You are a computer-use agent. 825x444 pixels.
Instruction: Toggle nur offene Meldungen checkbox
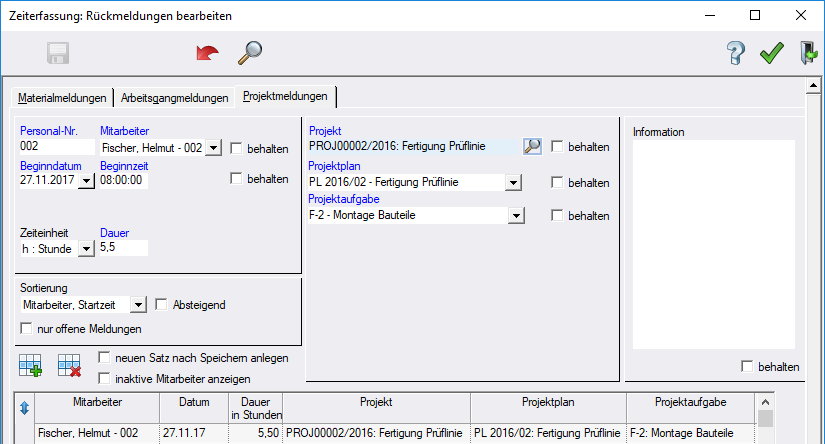[x=27, y=328]
